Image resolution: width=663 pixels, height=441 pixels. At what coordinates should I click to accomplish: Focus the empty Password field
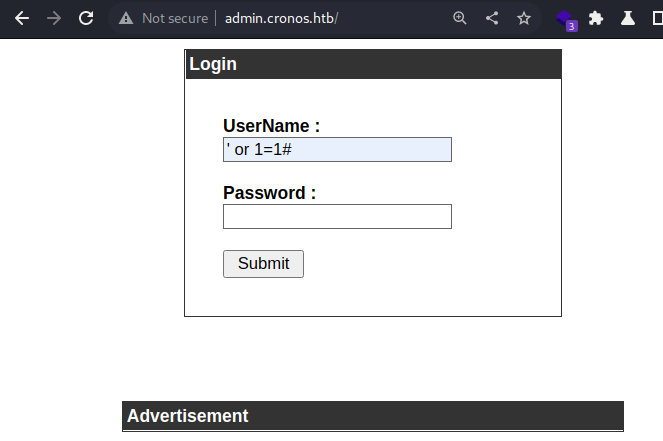337,216
